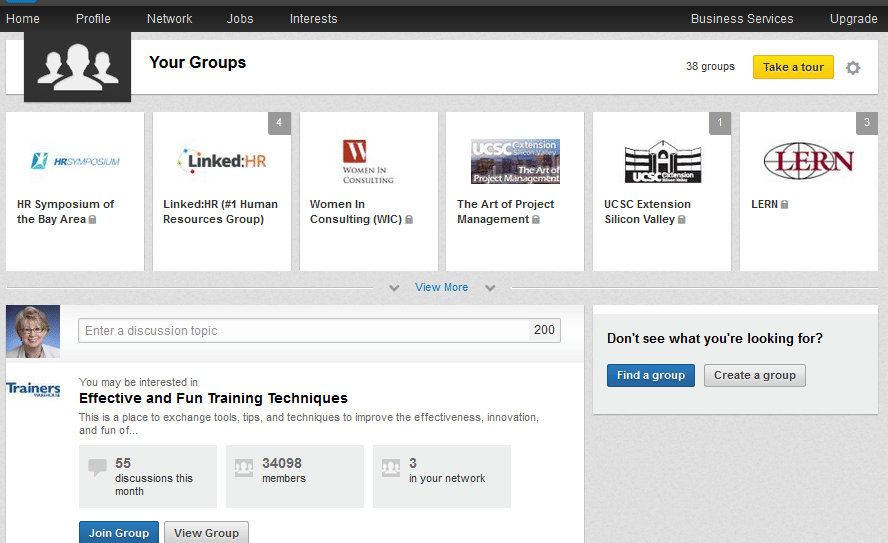Open Effective and Fun Training Techniques

[214, 398]
